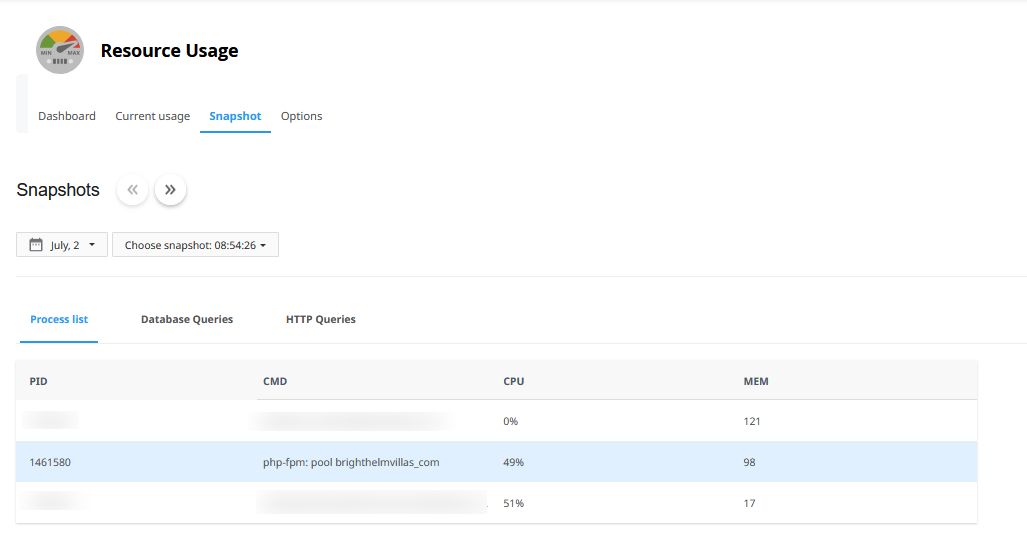
Task: Open the July, 2 date dropdown
Action: [62, 245]
